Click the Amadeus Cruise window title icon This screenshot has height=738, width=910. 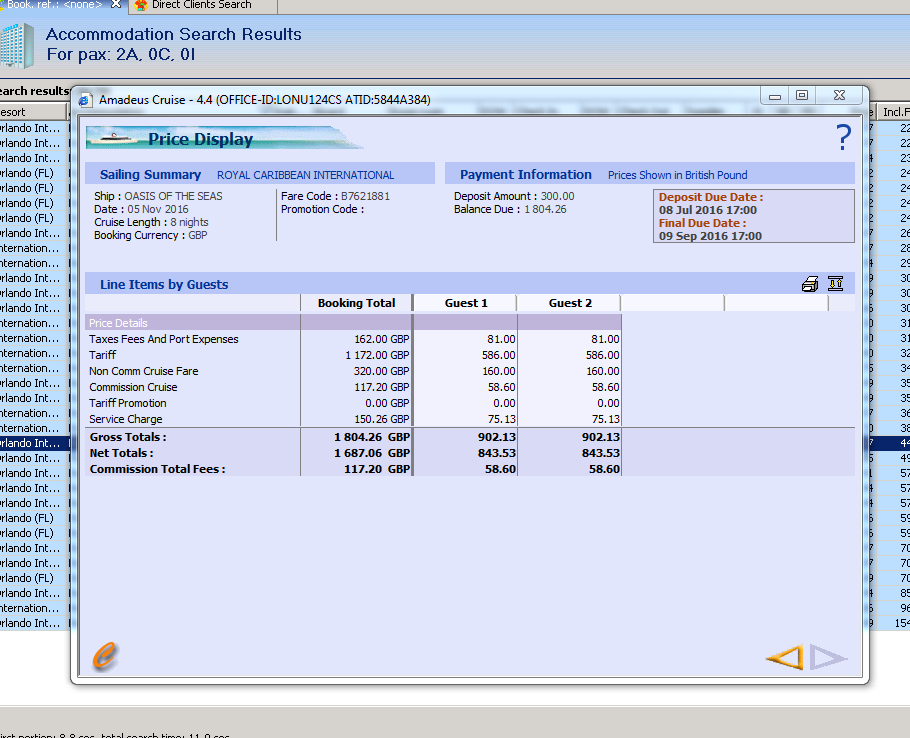coord(86,100)
